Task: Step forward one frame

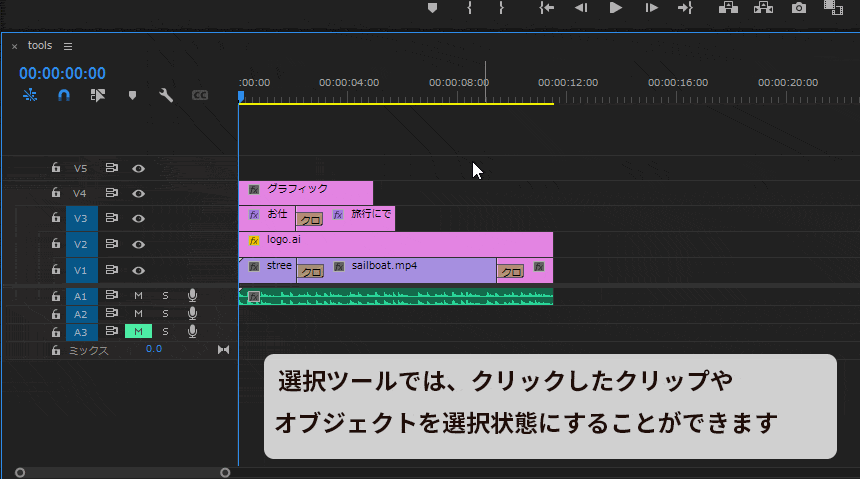Action: tap(651, 8)
